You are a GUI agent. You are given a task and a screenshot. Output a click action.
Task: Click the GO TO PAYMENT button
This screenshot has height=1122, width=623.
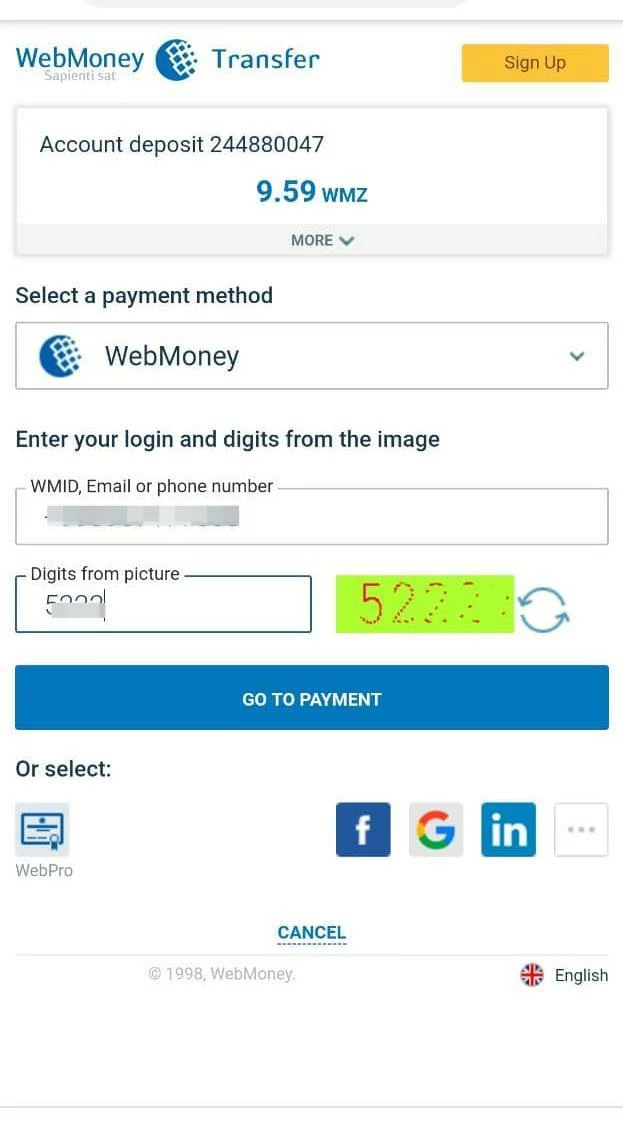click(312, 698)
